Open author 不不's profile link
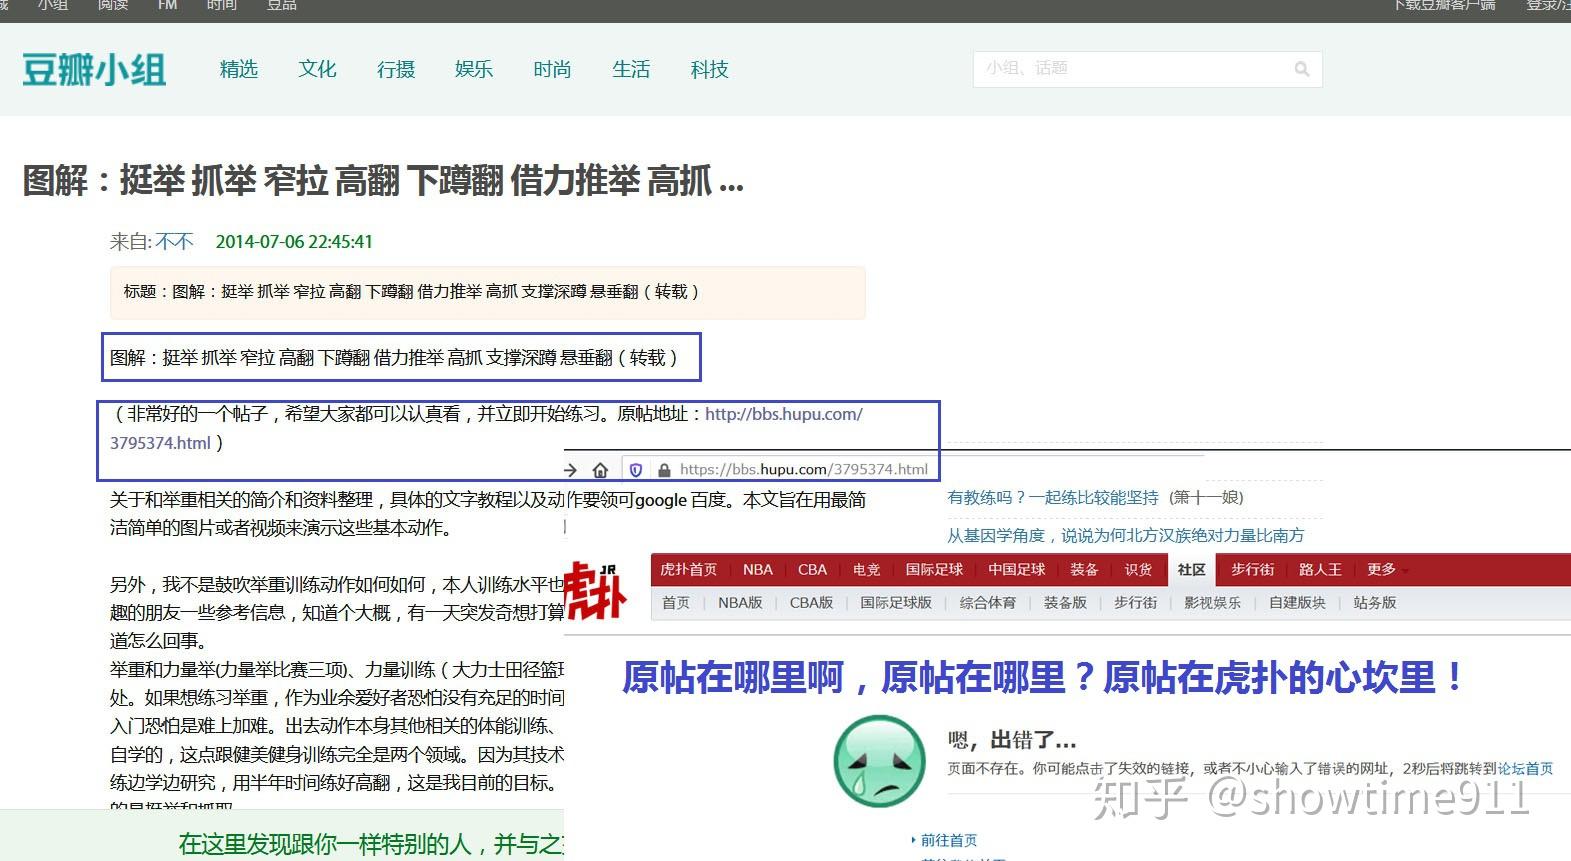The width and height of the screenshot is (1571, 861). [174, 241]
